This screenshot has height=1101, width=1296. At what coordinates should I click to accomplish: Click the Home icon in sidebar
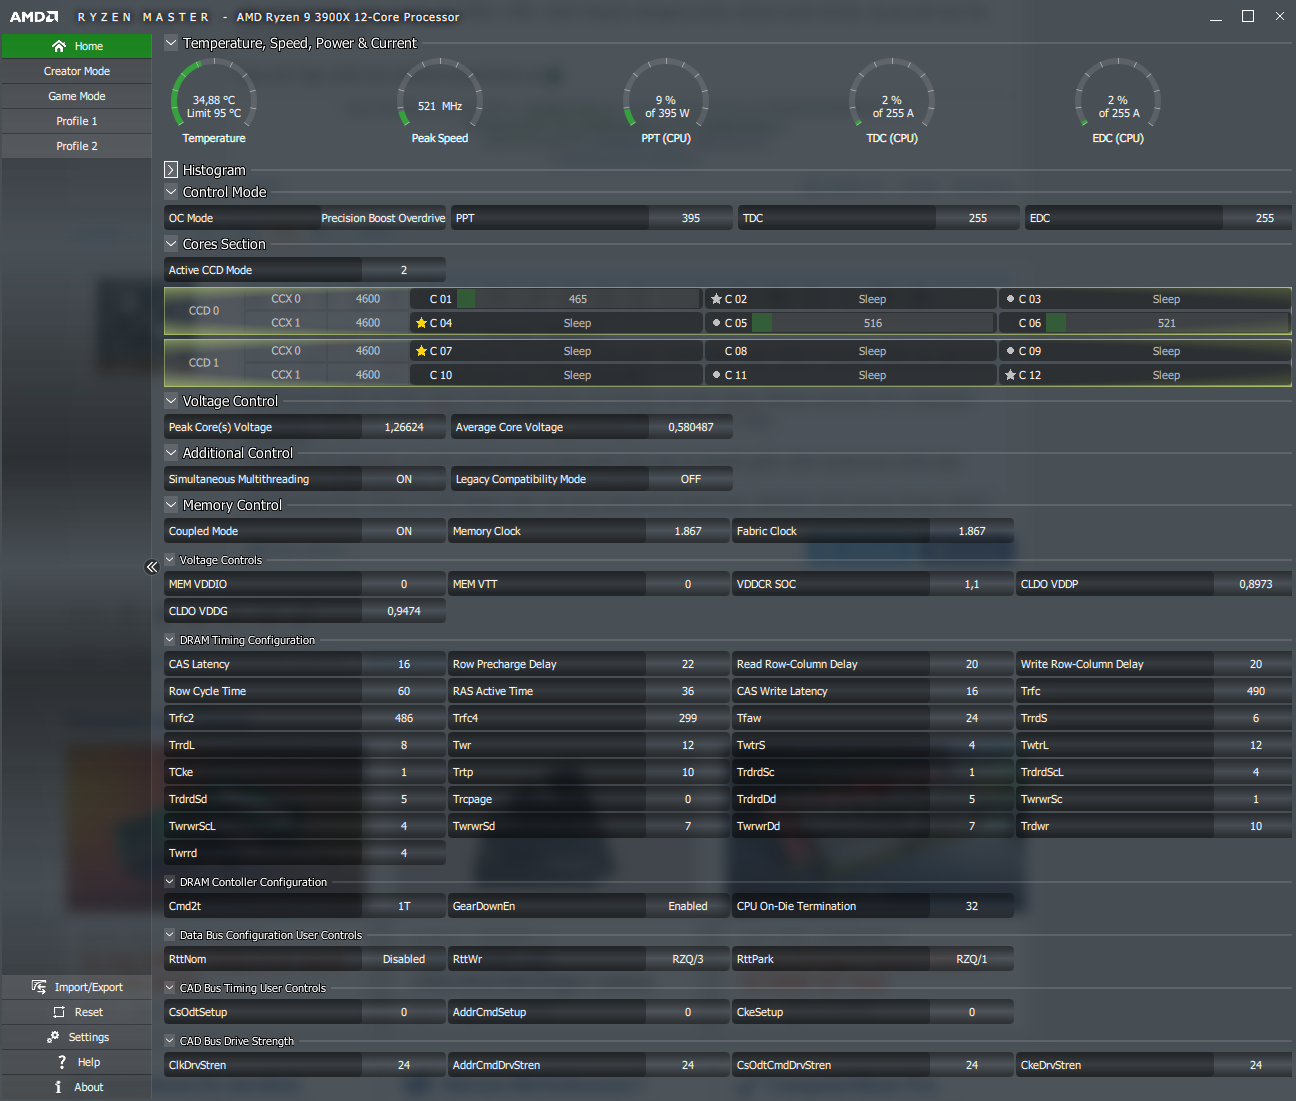[59, 46]
